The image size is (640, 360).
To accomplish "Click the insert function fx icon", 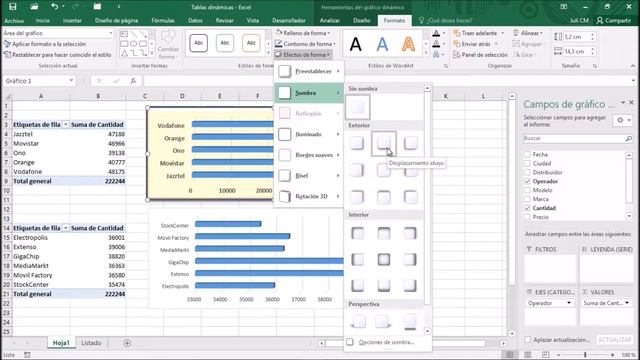I will (133, 81).
